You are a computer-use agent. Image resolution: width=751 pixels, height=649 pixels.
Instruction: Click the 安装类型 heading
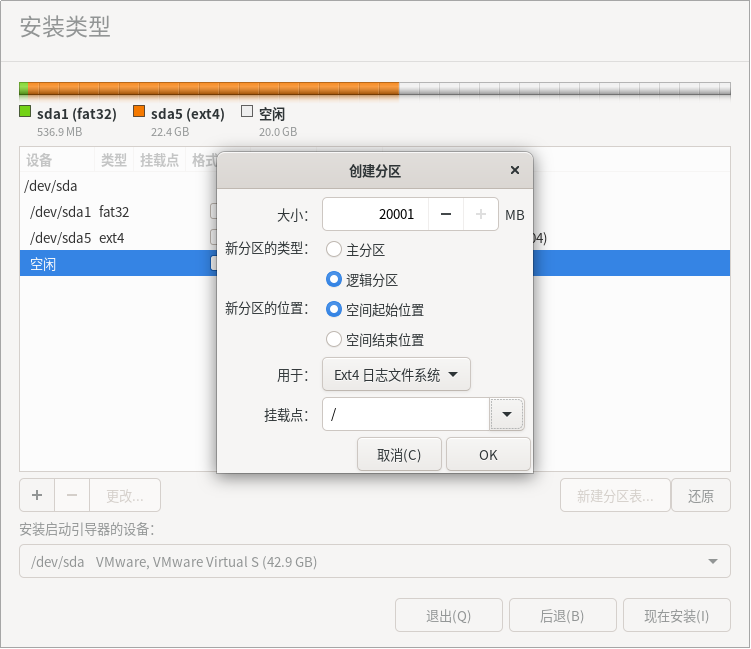pos(65,27)
